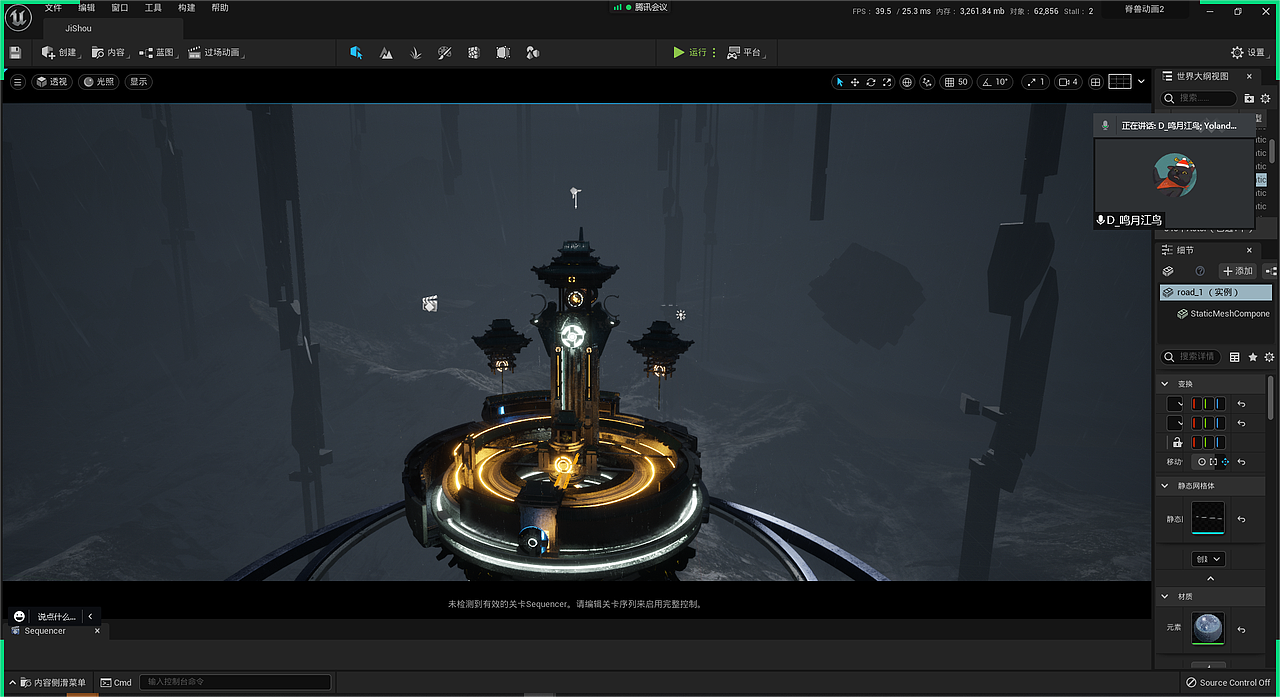The height and width of the screenshot is (697, 1280).
Task: Choose the Select objects cursor tool
Action: tap(840, 82)
